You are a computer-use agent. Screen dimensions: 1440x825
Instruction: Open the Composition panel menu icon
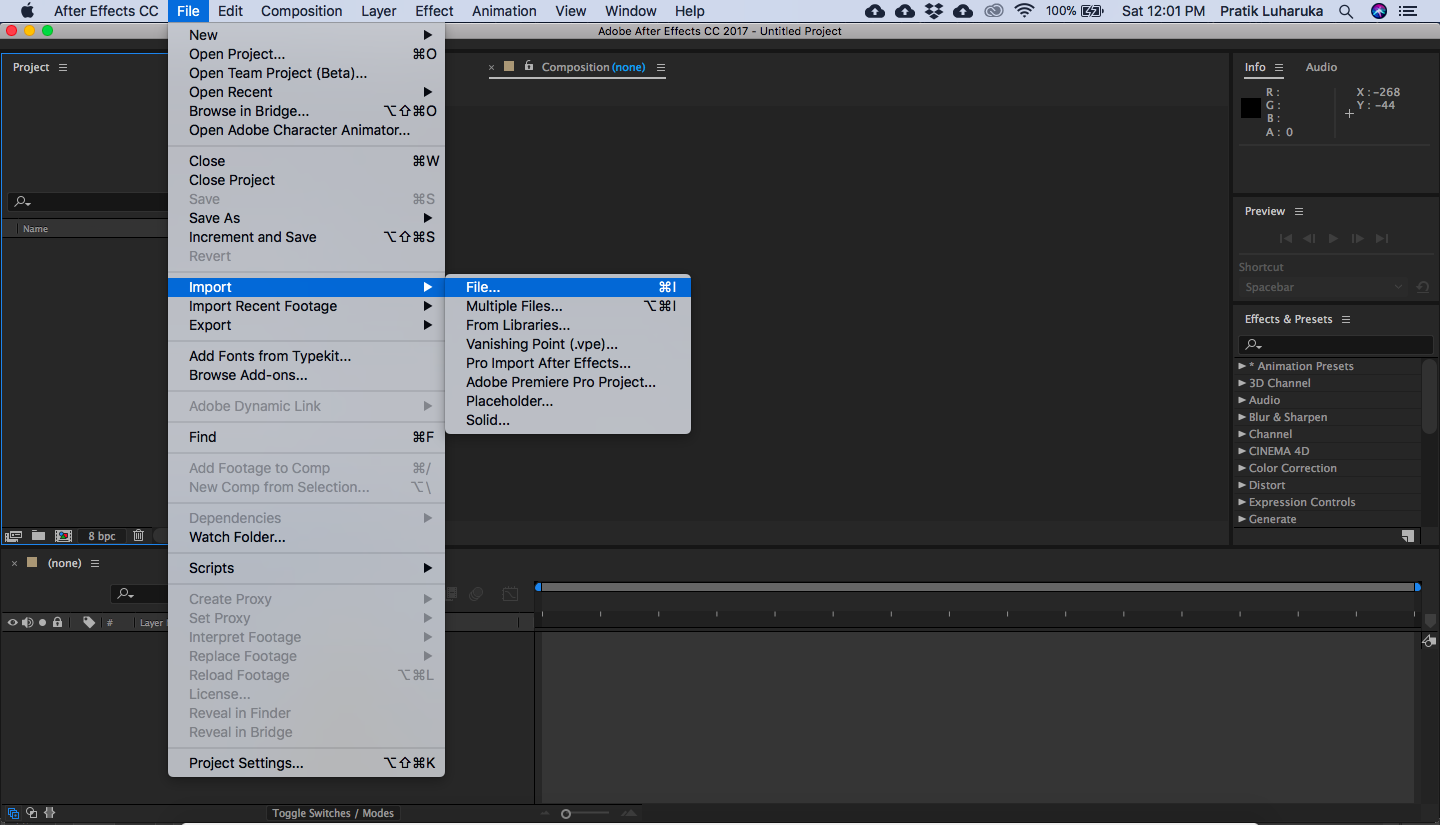pos(660,67)
